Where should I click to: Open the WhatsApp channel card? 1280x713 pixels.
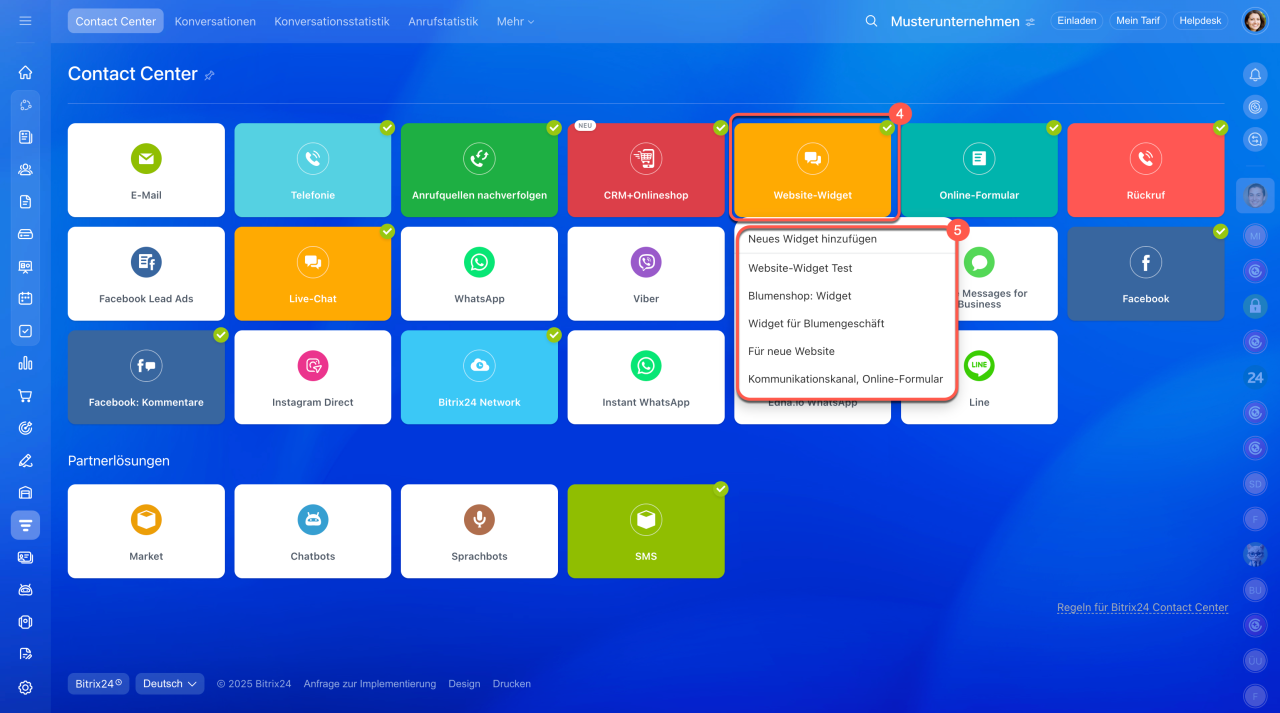tap(479, 273)
